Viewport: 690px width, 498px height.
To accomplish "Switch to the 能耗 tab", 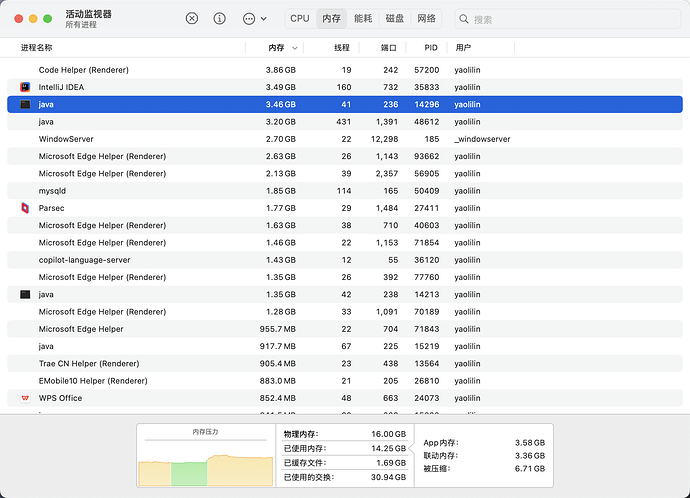I will [363, 18].
